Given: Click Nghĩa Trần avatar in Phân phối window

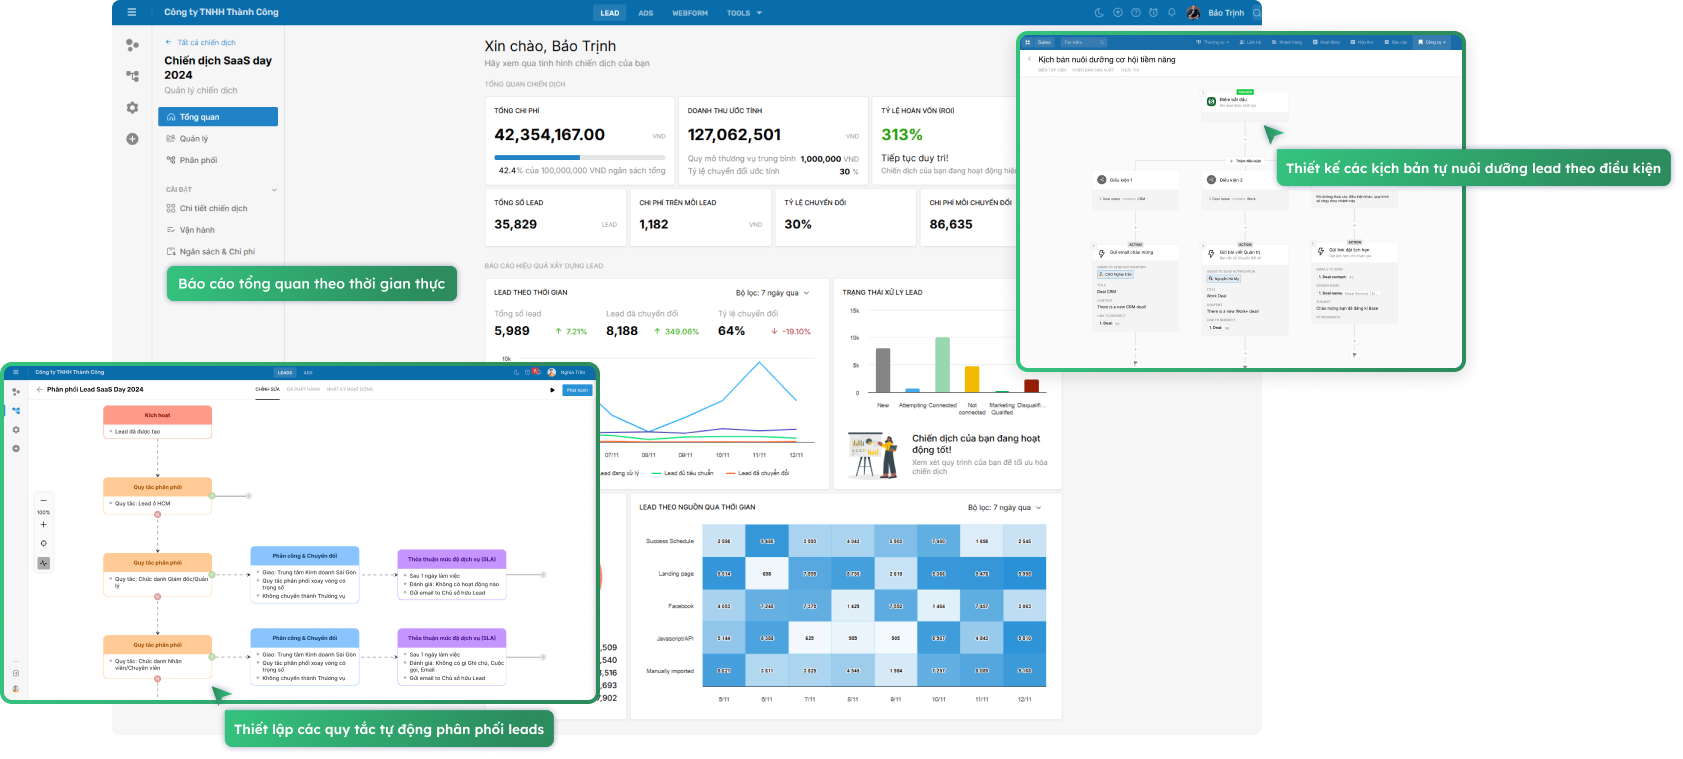Looking at the screenshot, I should tap(551, 372).
